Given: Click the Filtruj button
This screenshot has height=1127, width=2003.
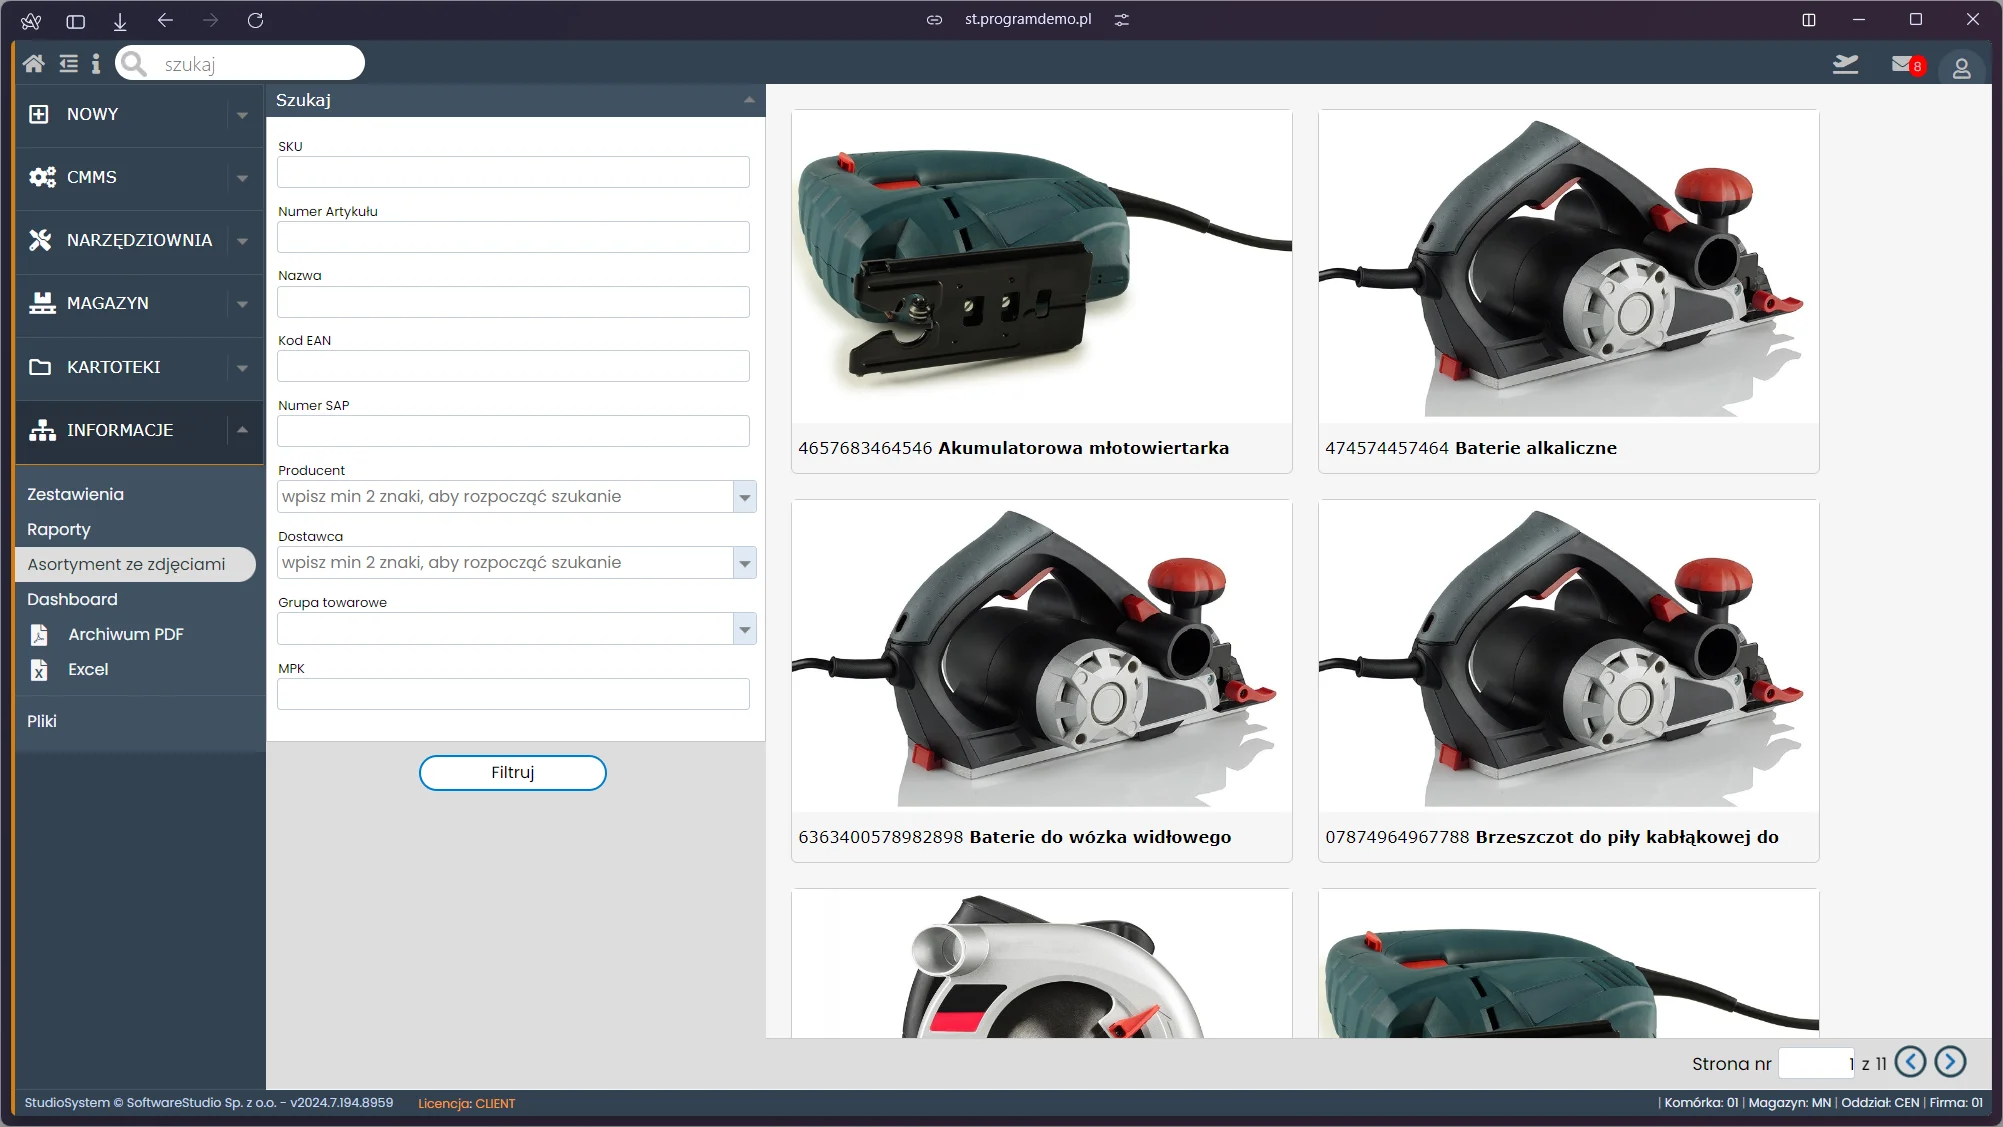Looking at the screenshot, I should click(512, 772).
